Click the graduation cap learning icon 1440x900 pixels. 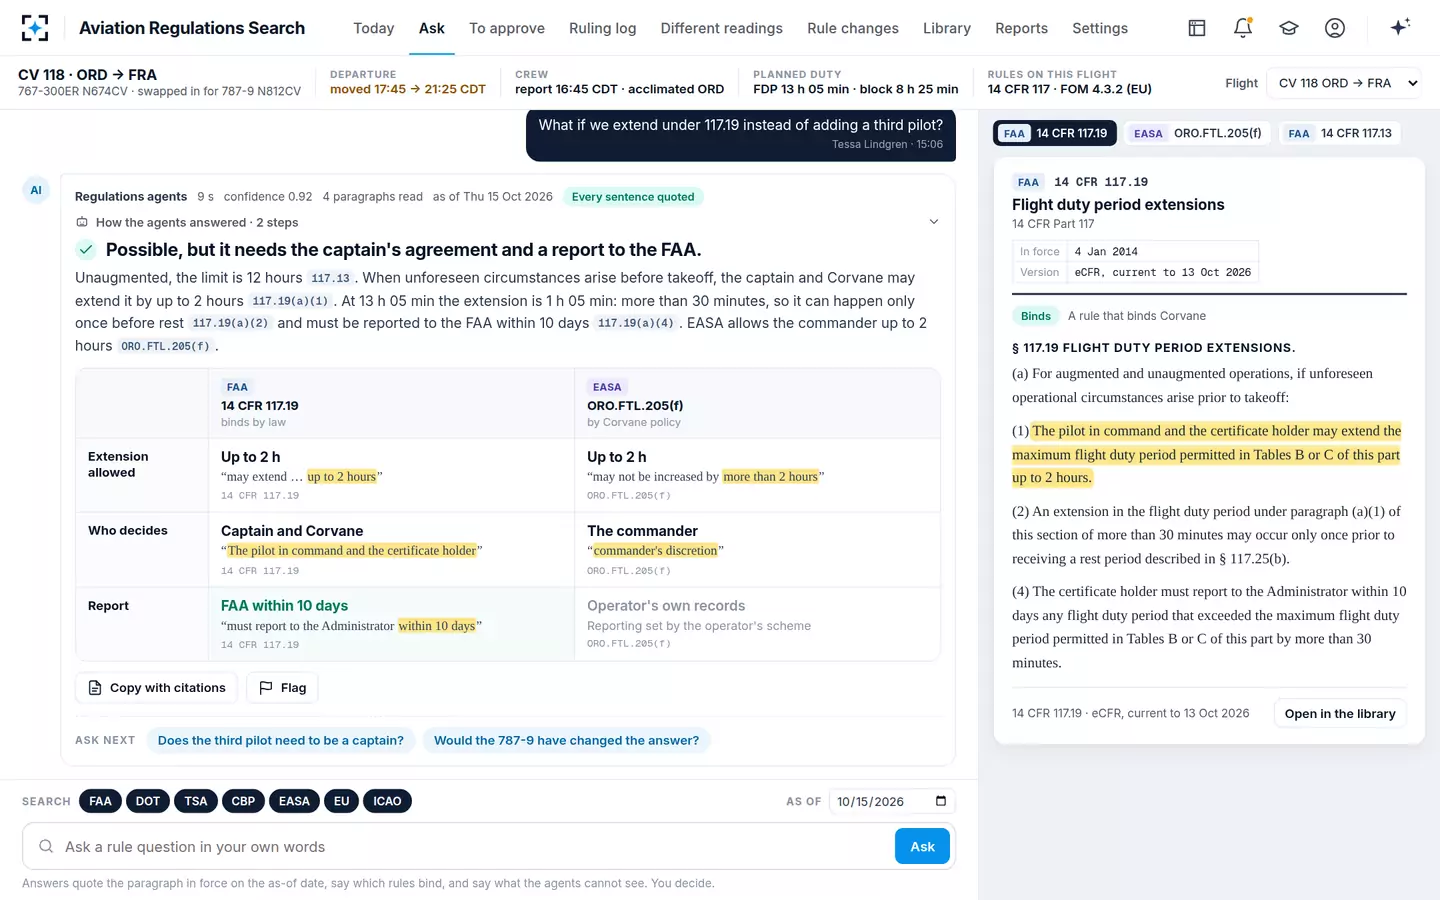point(1289,28)
